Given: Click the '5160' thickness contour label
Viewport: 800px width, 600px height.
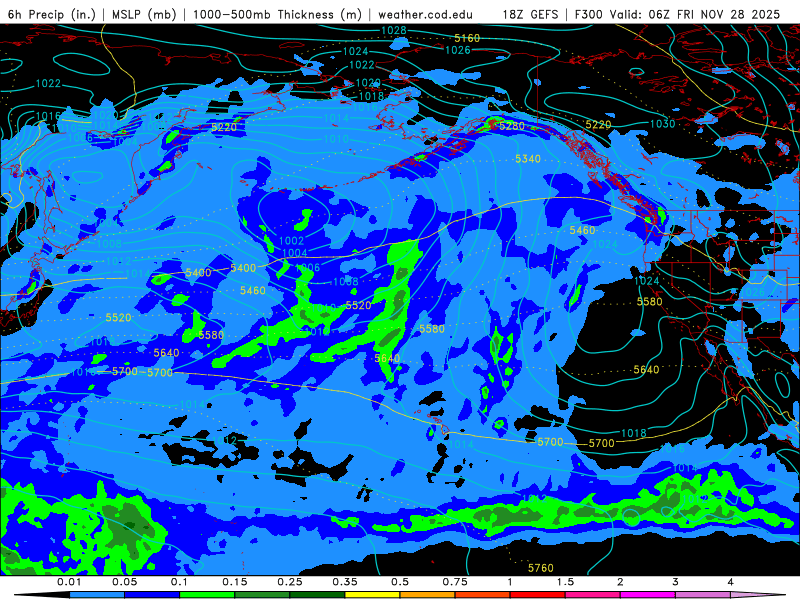Looking at the screenshot, I should pos(467,38).
